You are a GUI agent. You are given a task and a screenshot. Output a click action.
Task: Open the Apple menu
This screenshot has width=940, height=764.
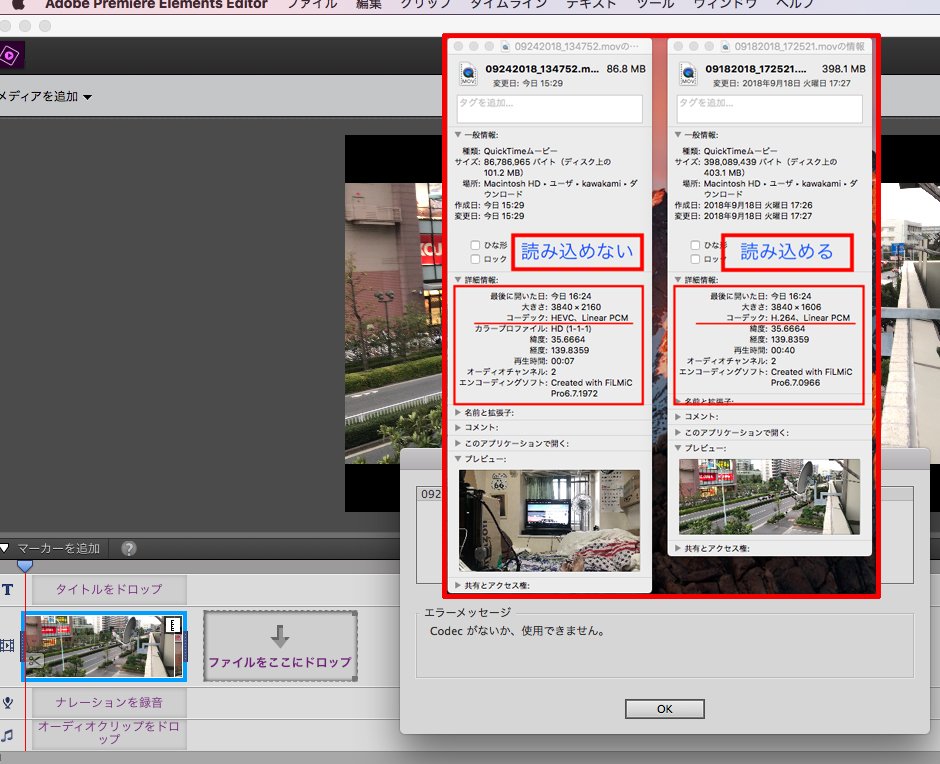[x=19, y=4]
